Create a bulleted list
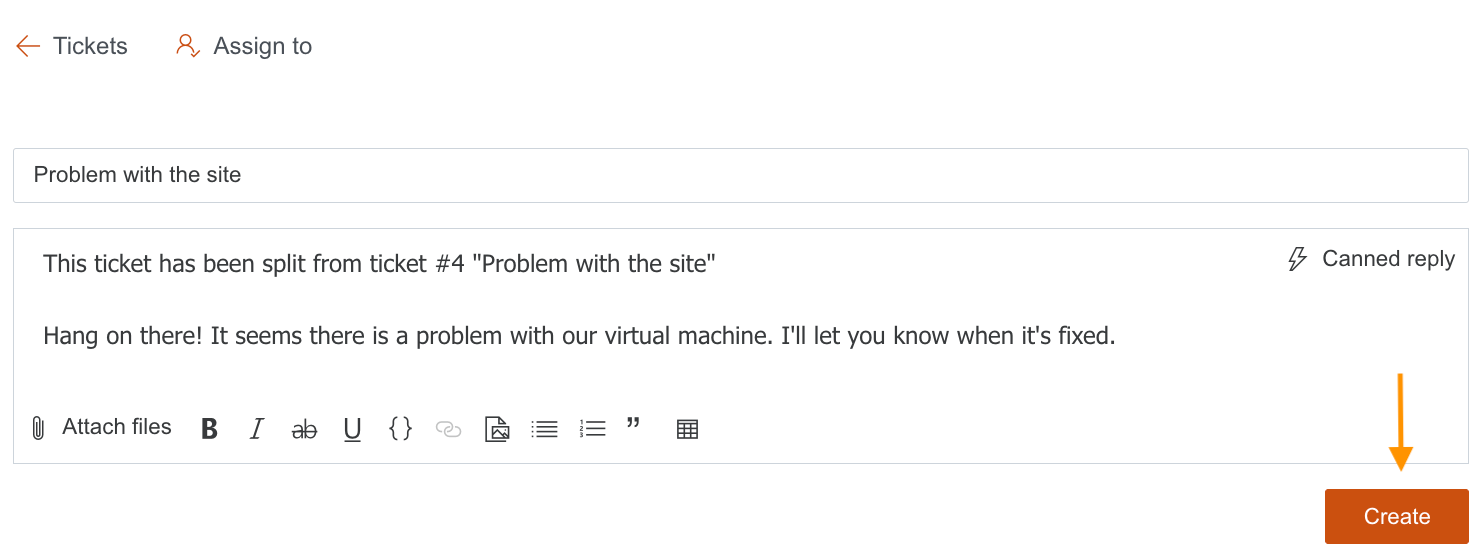This screenshot has height=559, width=1481. (x=545, y=429)
